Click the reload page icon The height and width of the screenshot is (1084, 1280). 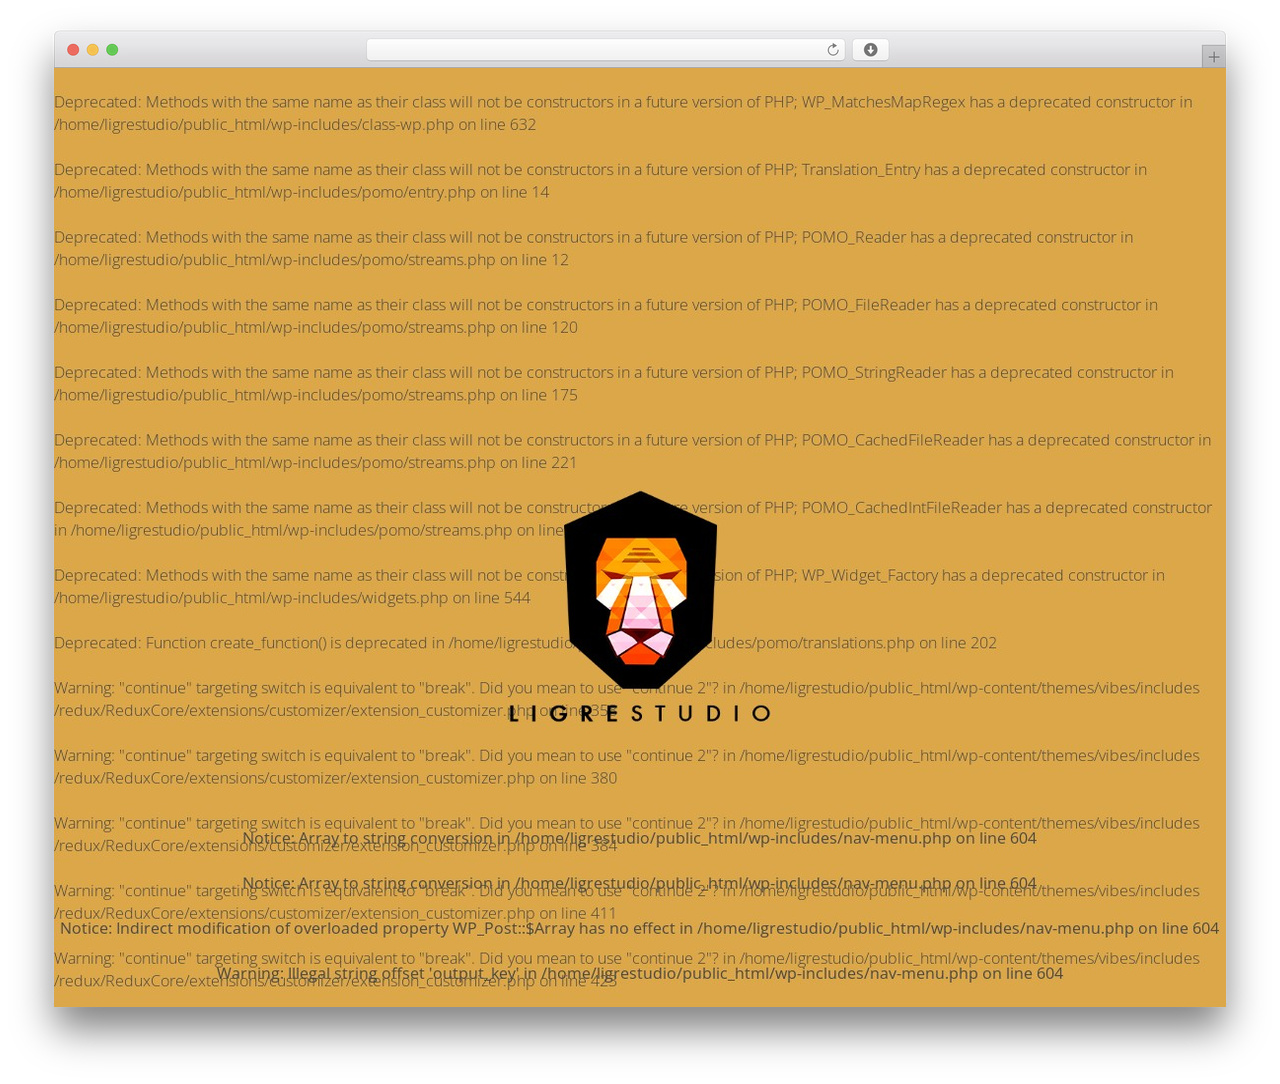(x=832, y=50)
